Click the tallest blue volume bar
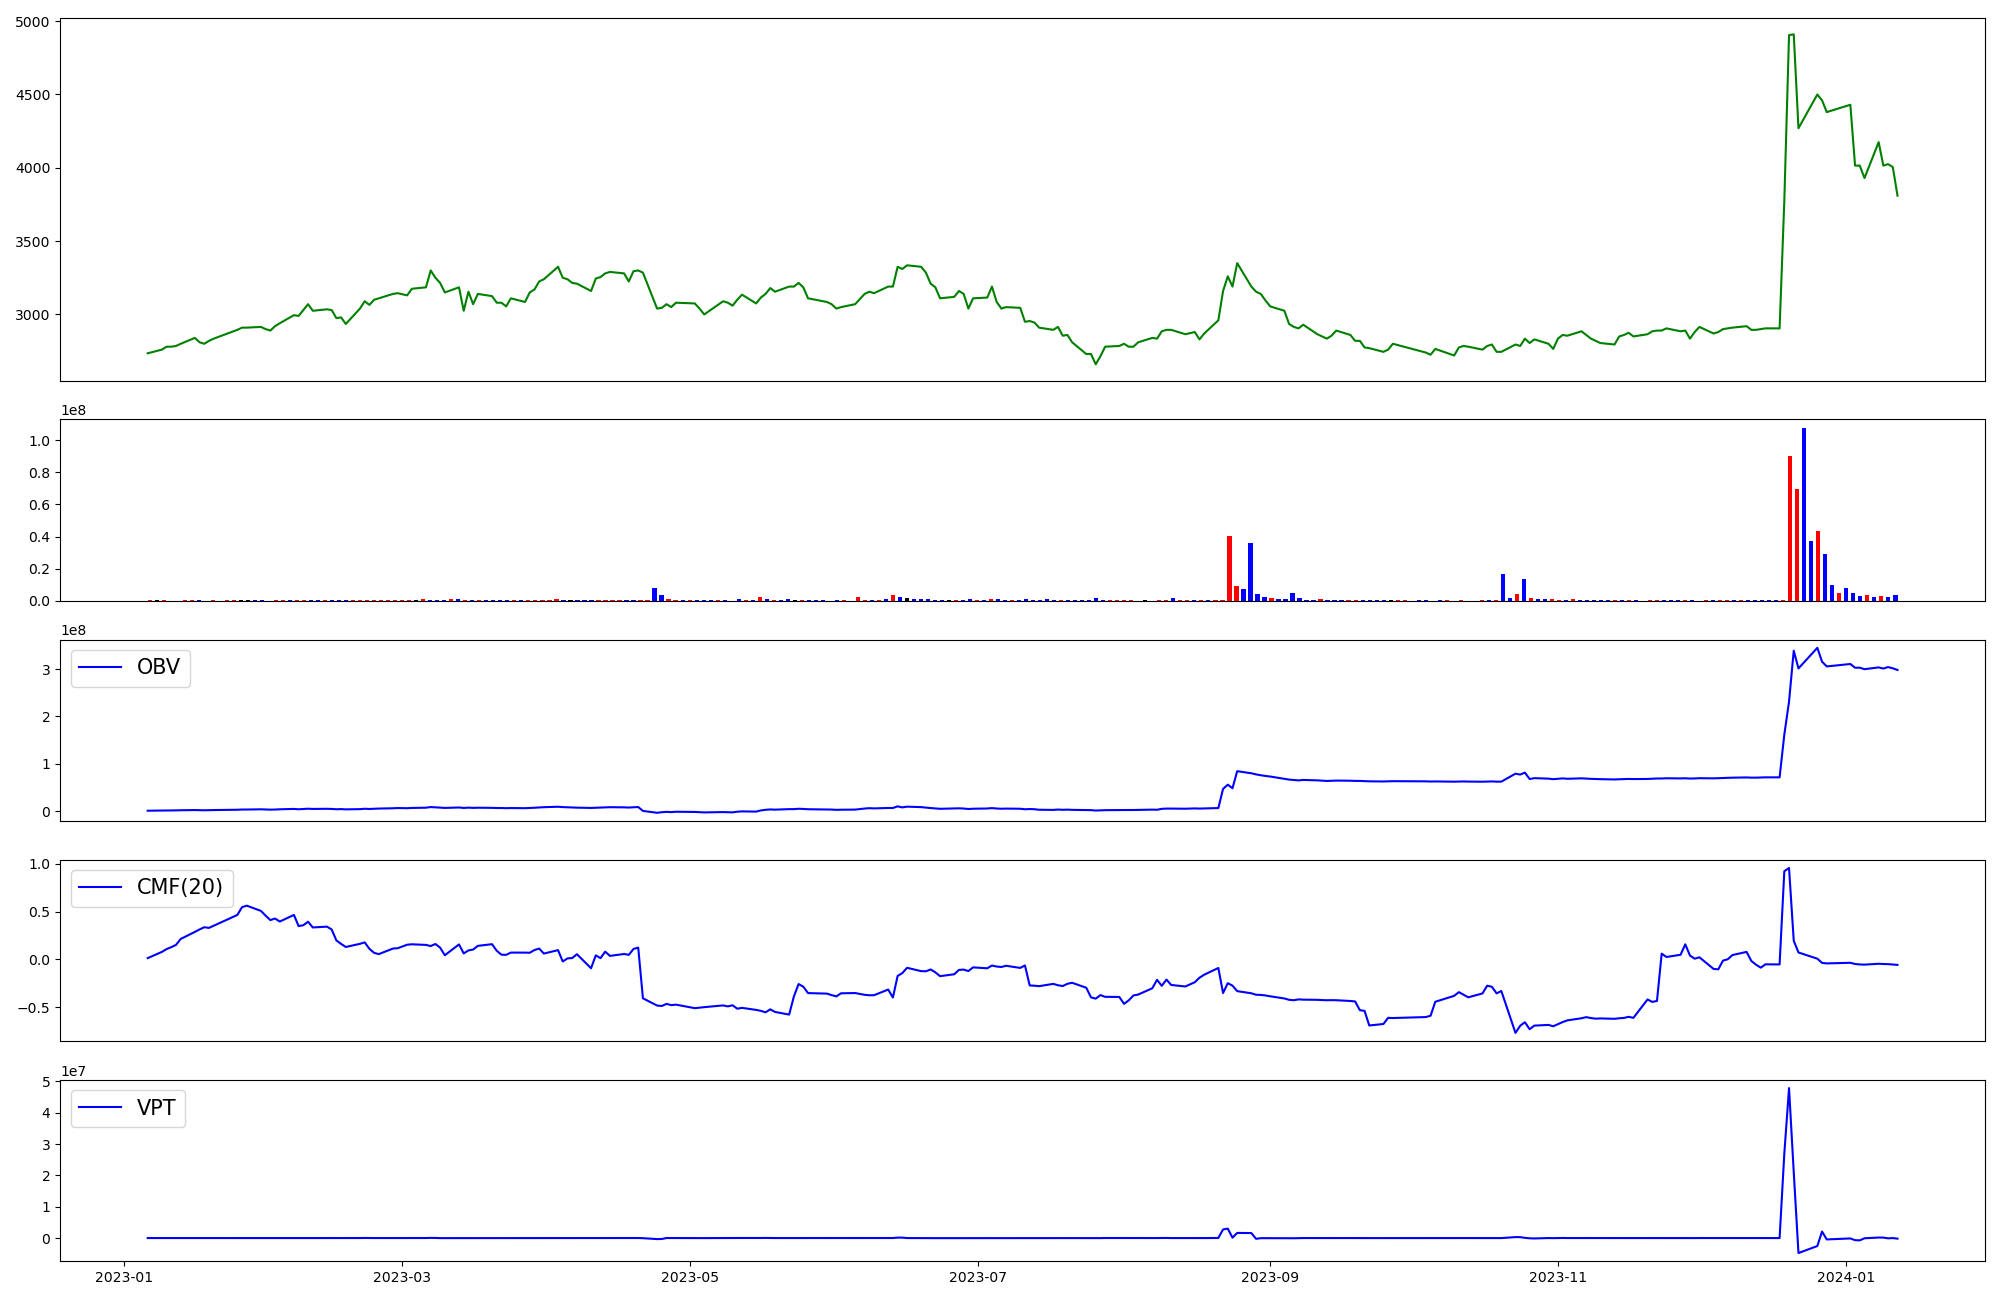Image resolution: width=2000 pixels, height=1300 pixels. [1804, 515]
